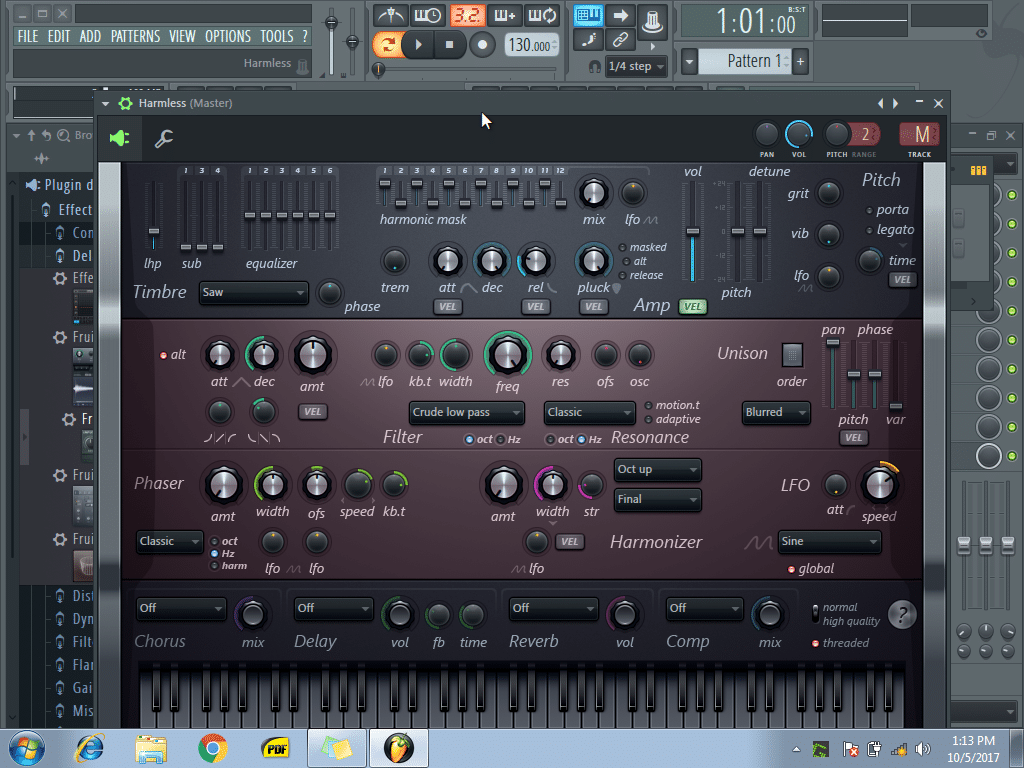1024x768 pixels.
Task: Open the EDIT menu
Action: [59, 37]
